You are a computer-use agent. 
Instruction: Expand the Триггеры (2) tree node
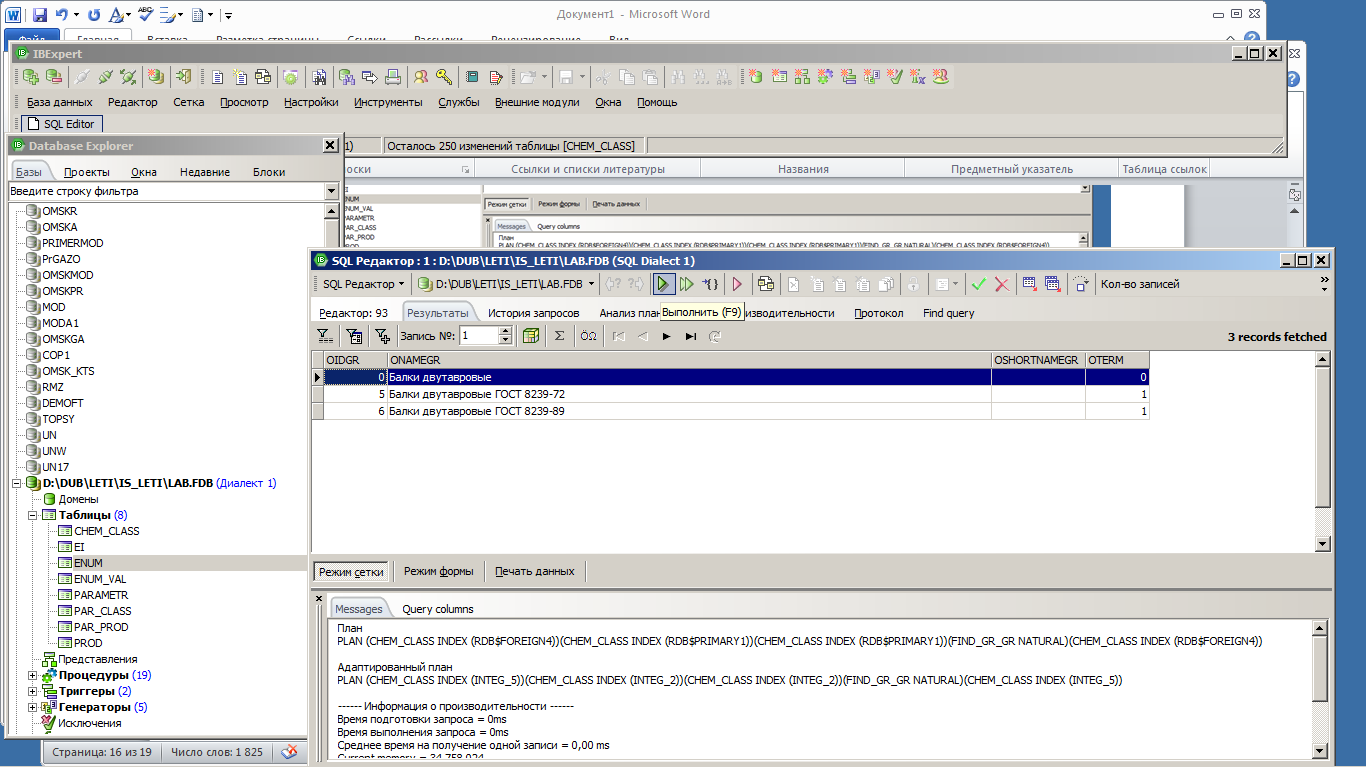[32, 691]
